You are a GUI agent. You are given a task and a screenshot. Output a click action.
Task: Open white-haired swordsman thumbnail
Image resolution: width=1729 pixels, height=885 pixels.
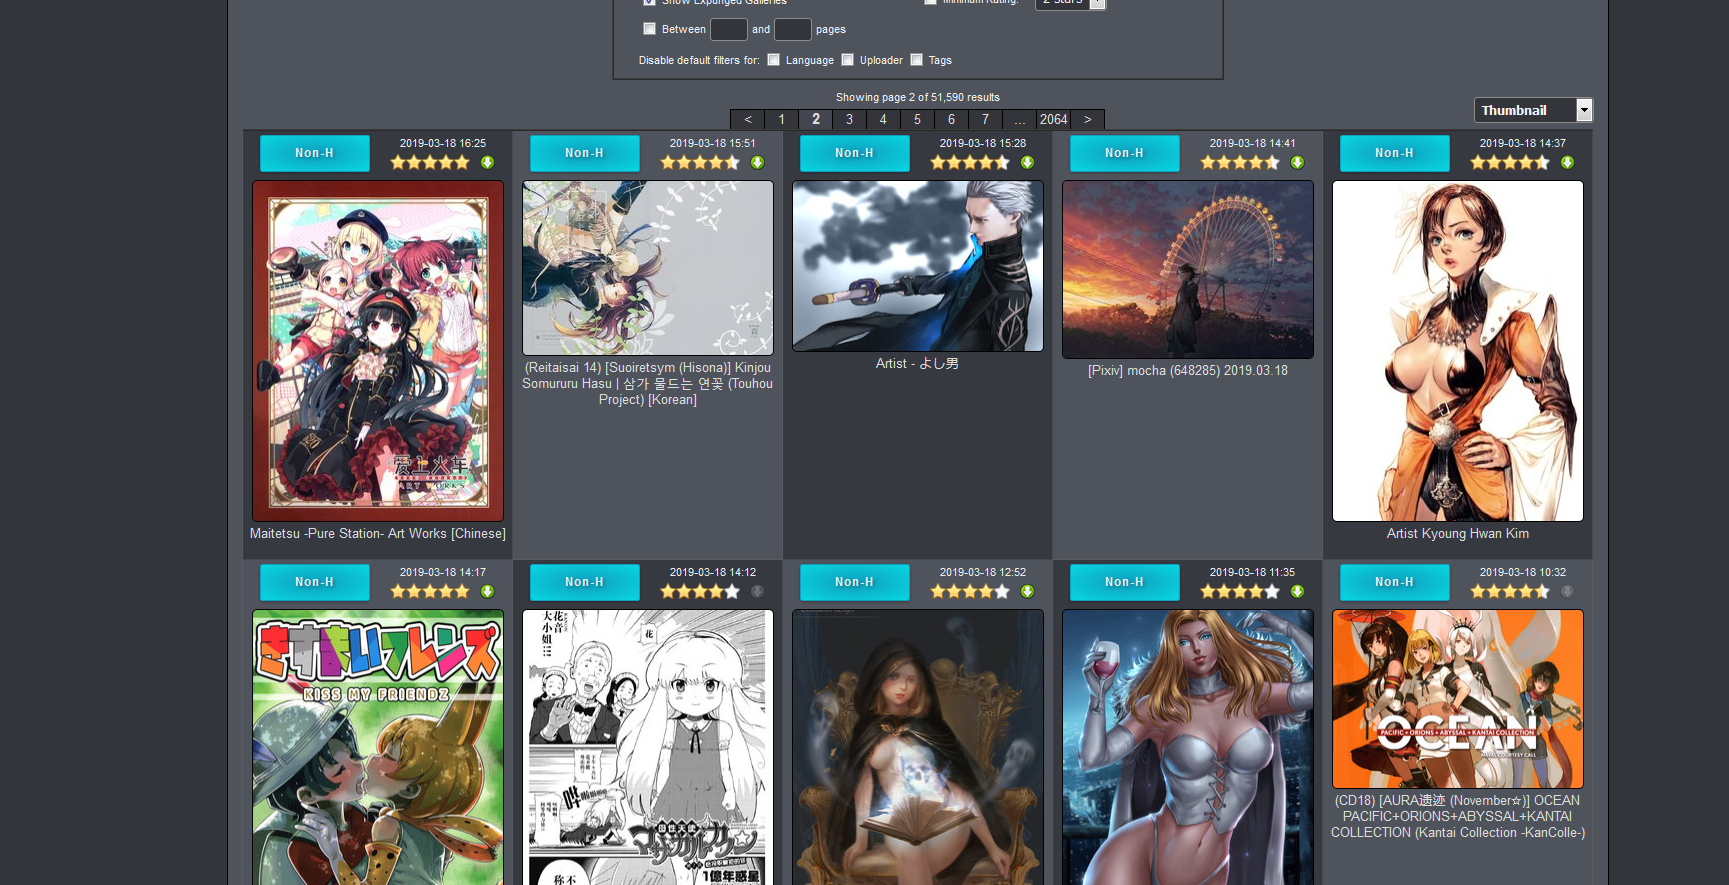click(918, 266)
